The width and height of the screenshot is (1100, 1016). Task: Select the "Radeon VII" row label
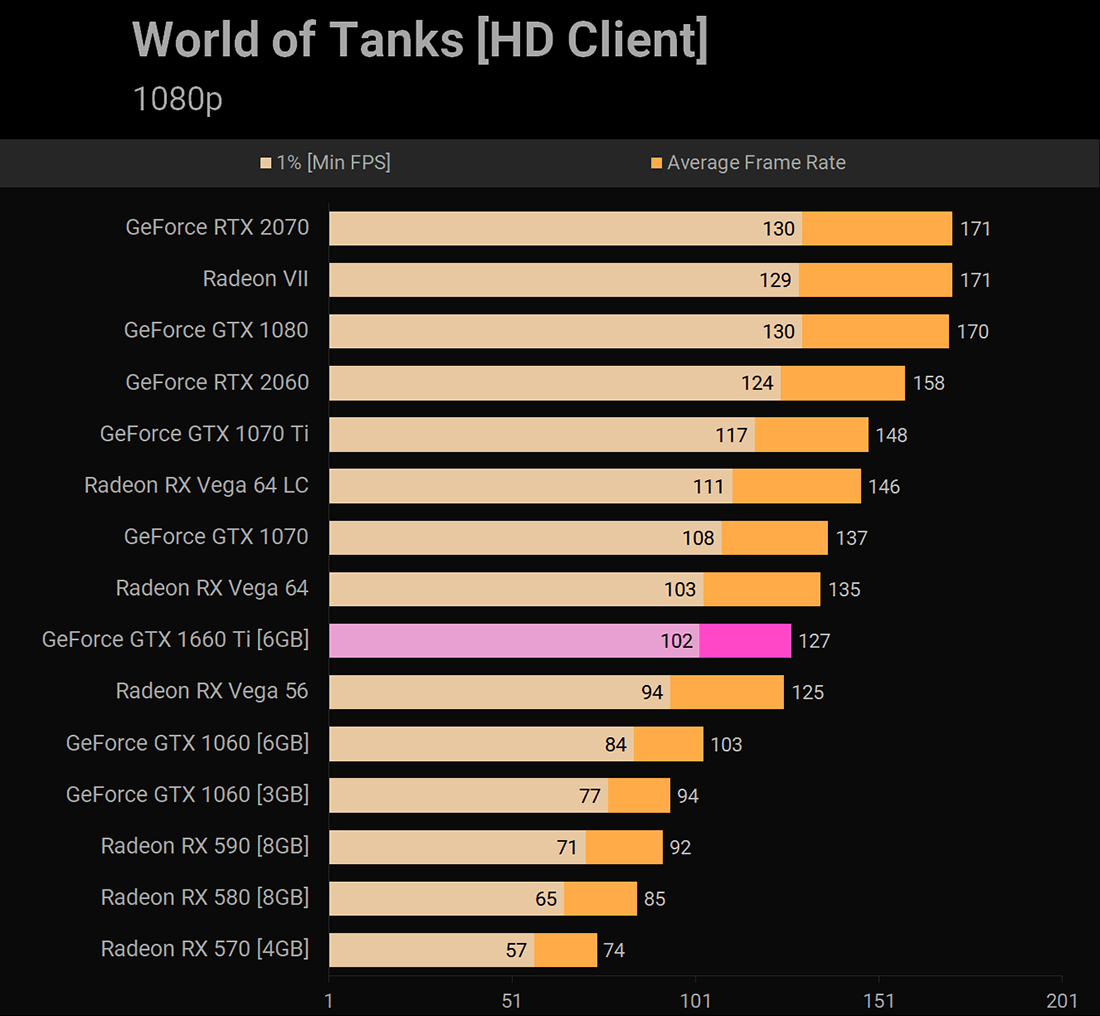click(255, 279)
